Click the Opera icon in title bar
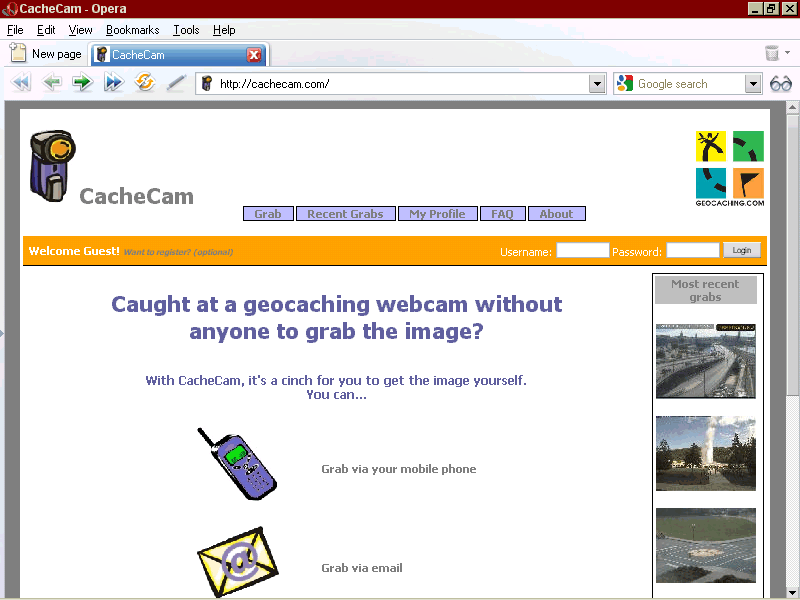Viewport: 800px width, 600px height. (9, 9)
